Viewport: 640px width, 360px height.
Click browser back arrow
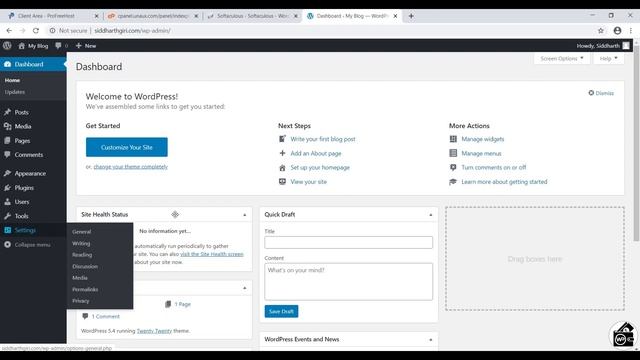coord(9,31)
